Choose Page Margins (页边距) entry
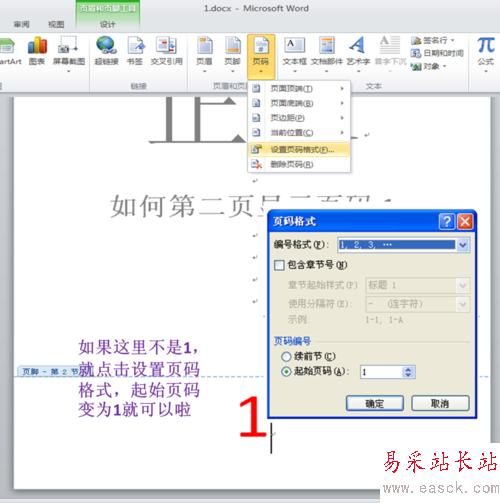The image size is (500, 503). 299,118
